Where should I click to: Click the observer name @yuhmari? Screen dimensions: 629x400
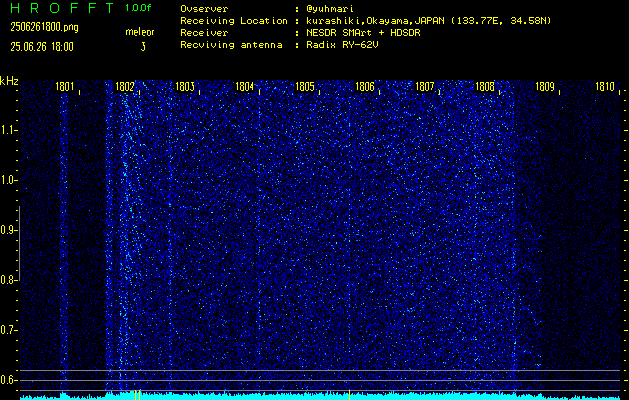(330, 9)
